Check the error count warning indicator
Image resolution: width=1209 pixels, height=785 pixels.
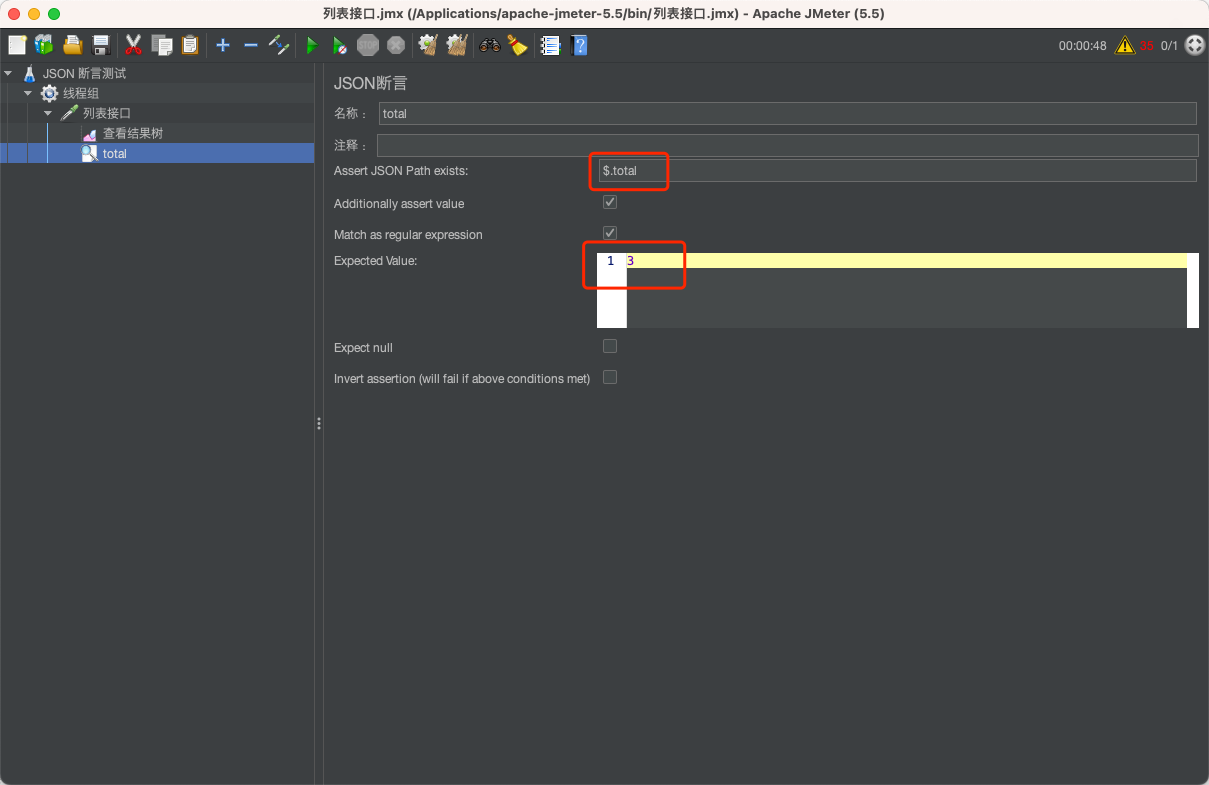coord(1130,45)
